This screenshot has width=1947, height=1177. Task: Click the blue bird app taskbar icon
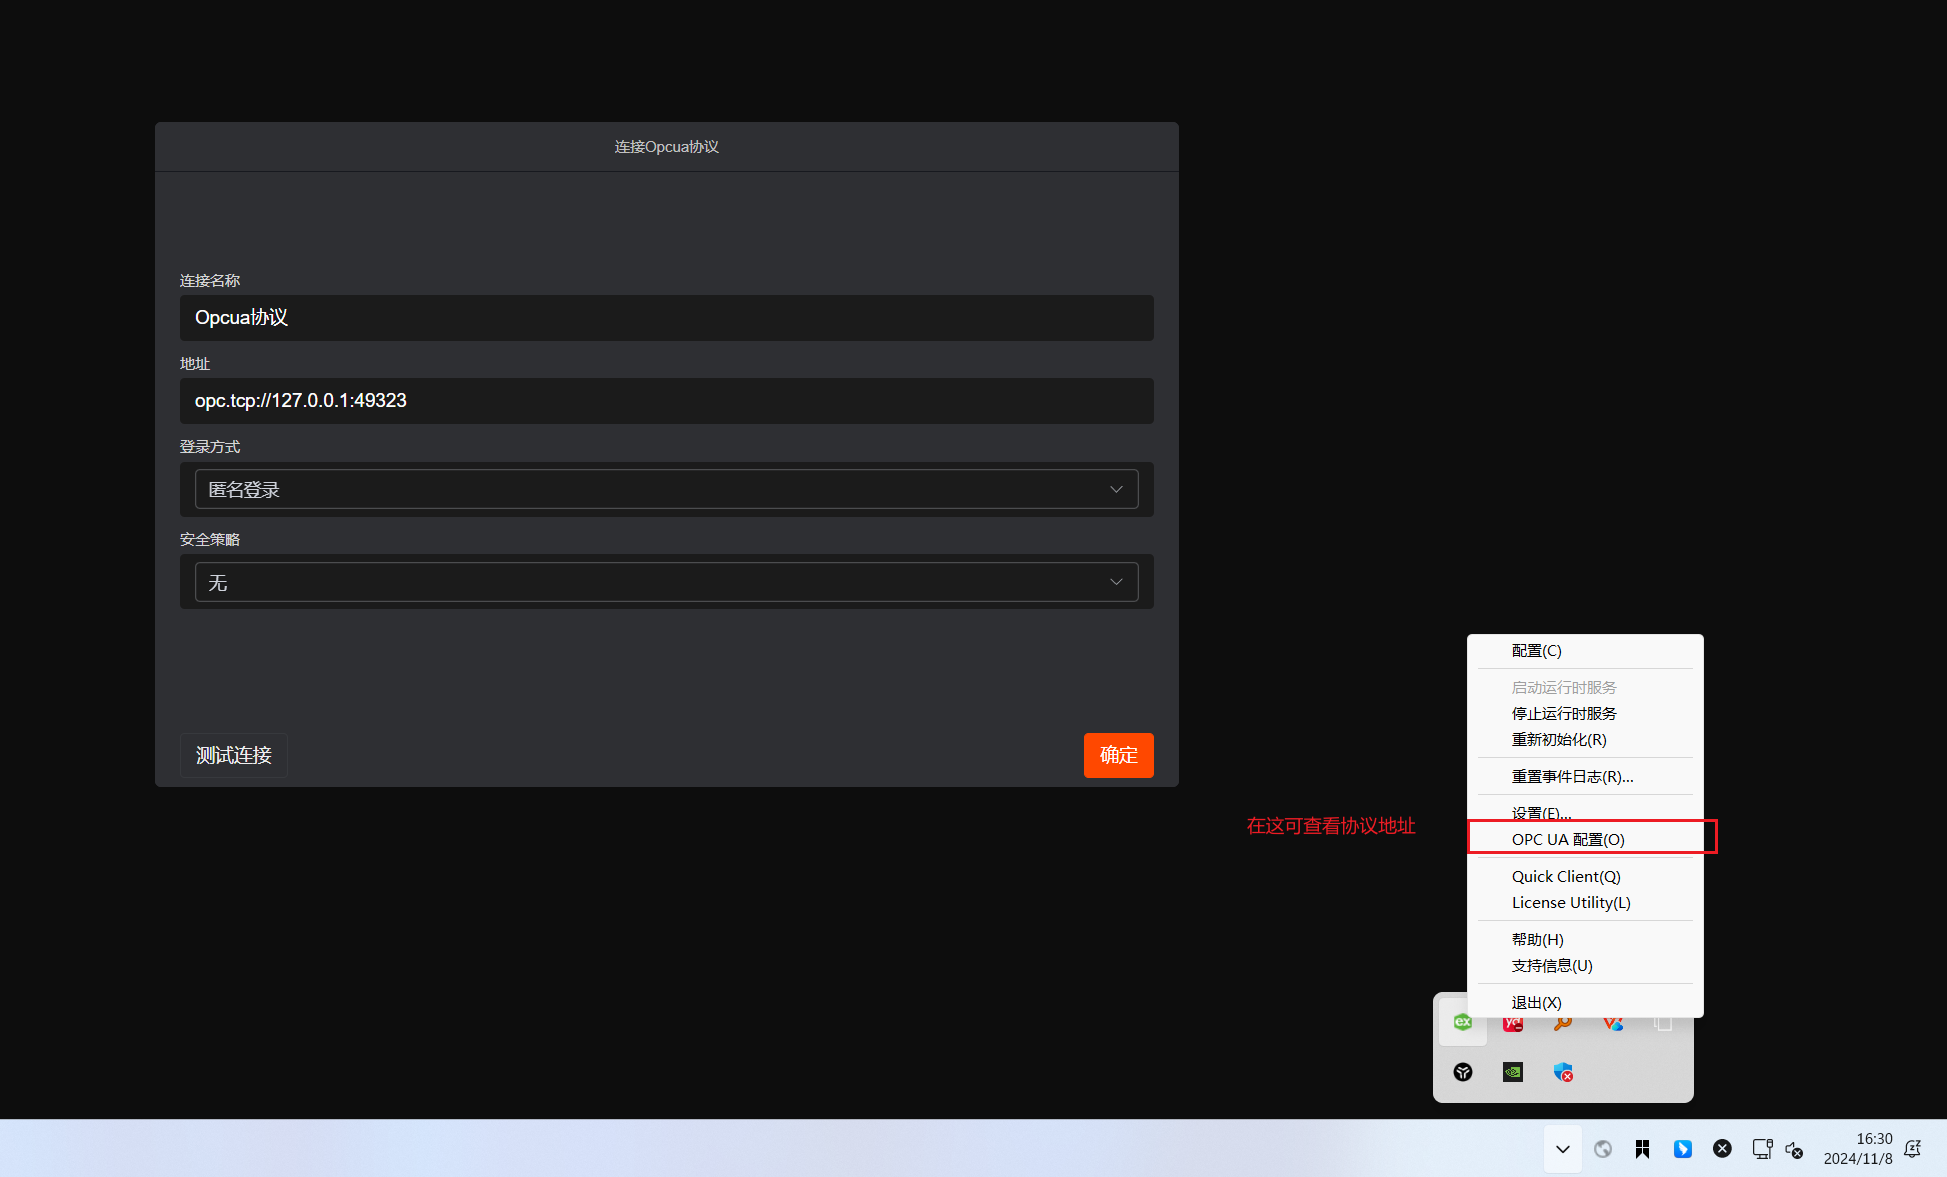point(1682,1149)
